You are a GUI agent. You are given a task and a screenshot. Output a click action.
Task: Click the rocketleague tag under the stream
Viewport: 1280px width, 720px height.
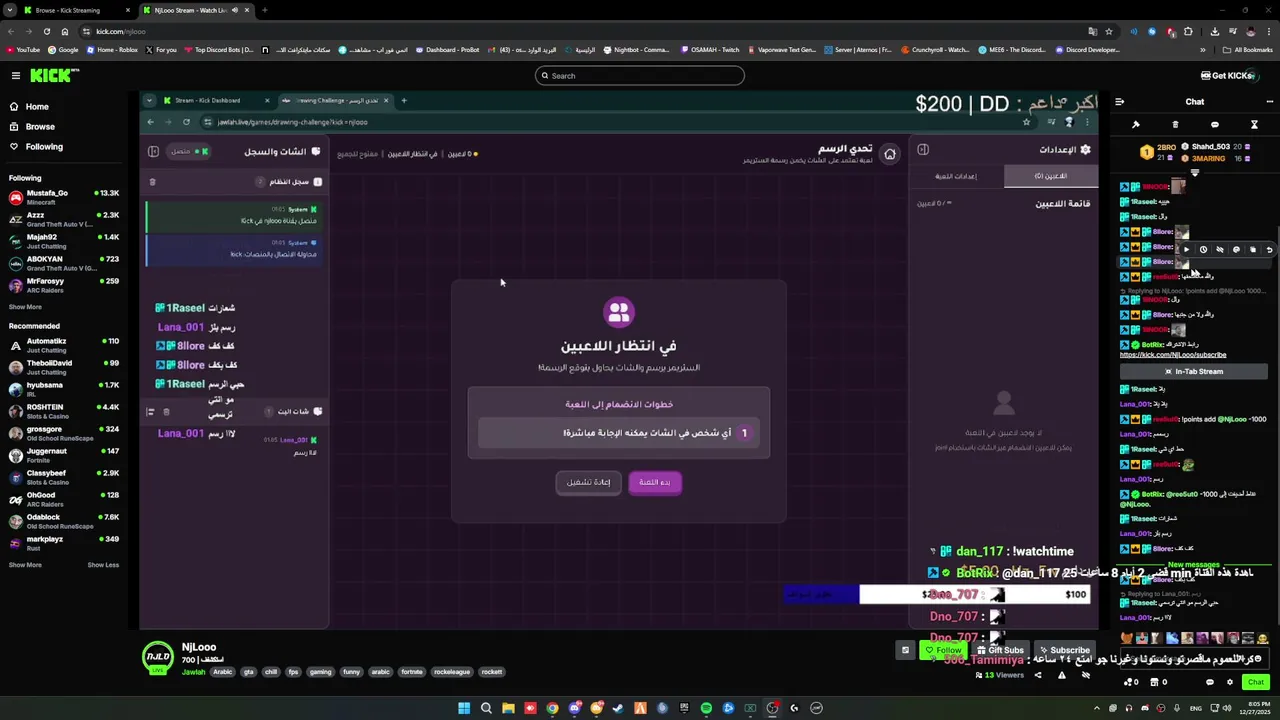point(450,672)
